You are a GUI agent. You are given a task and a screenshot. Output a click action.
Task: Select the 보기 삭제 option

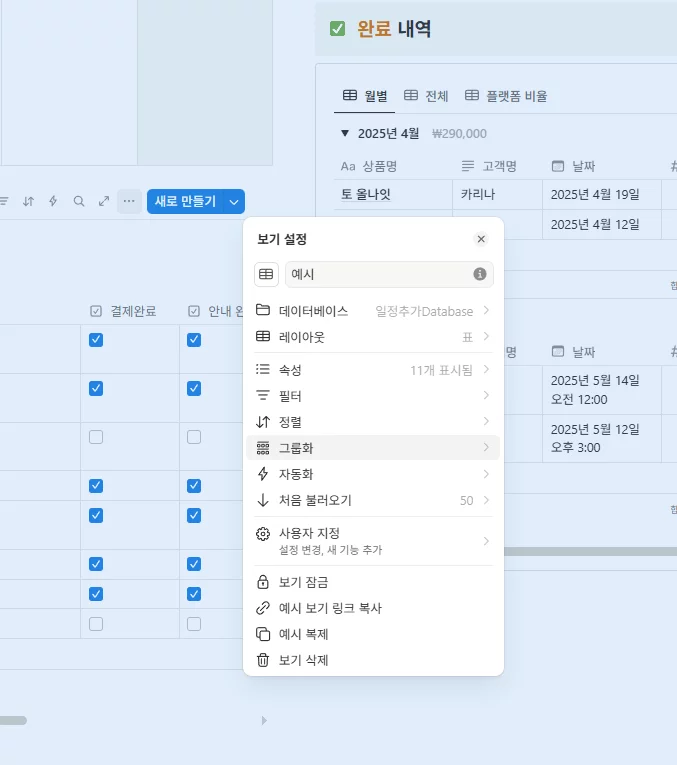(373, 660)
